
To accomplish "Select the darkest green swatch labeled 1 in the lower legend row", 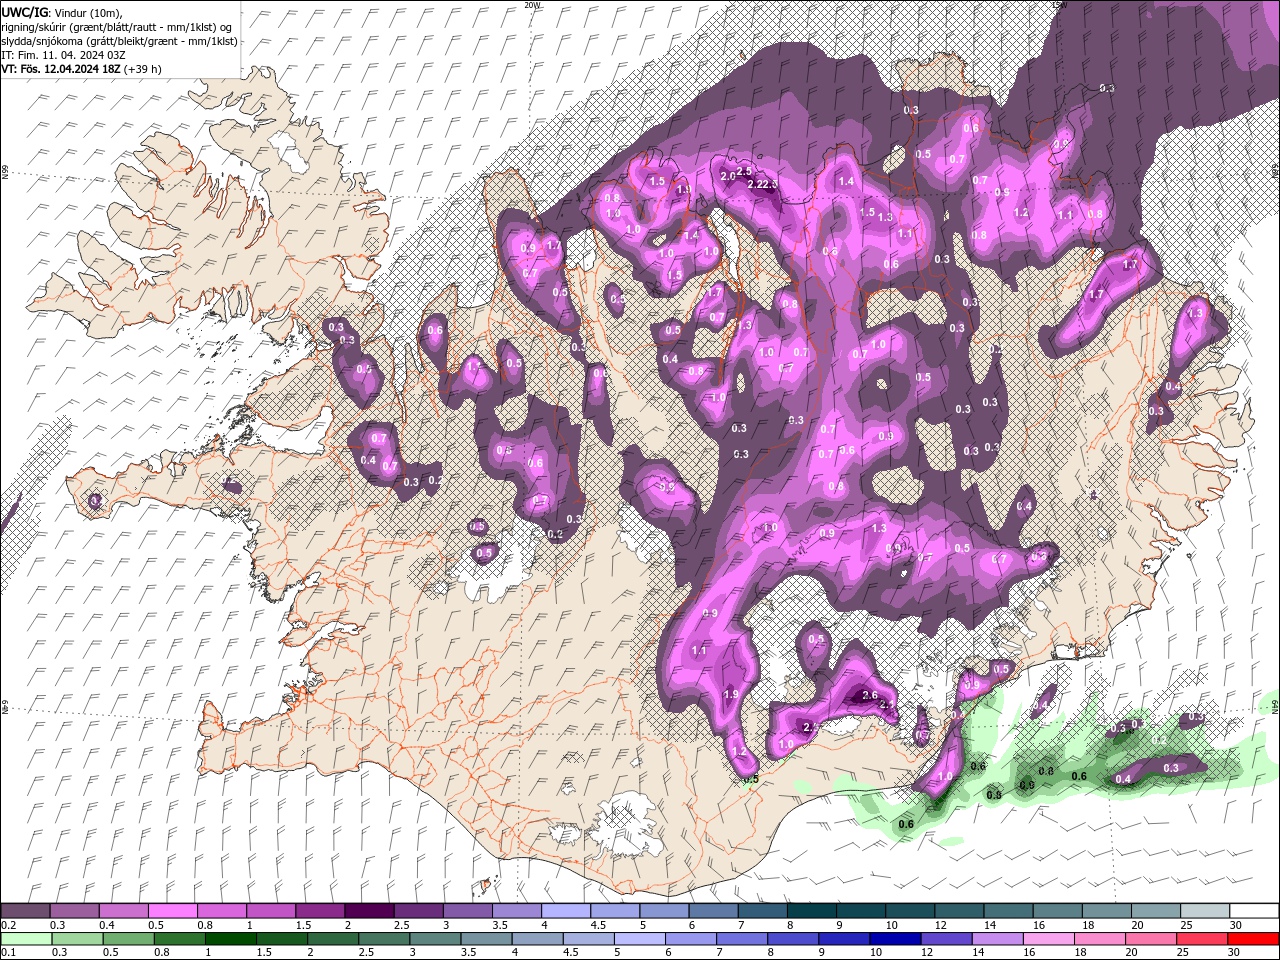I will click(x=230, y=938).
